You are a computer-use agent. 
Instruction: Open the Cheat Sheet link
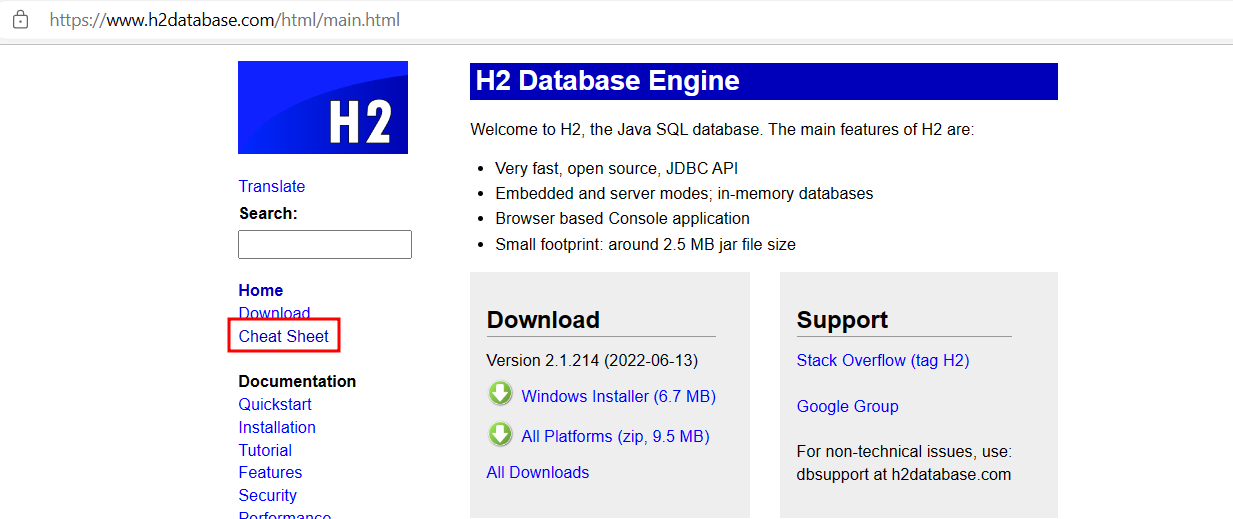pos(284,336)
